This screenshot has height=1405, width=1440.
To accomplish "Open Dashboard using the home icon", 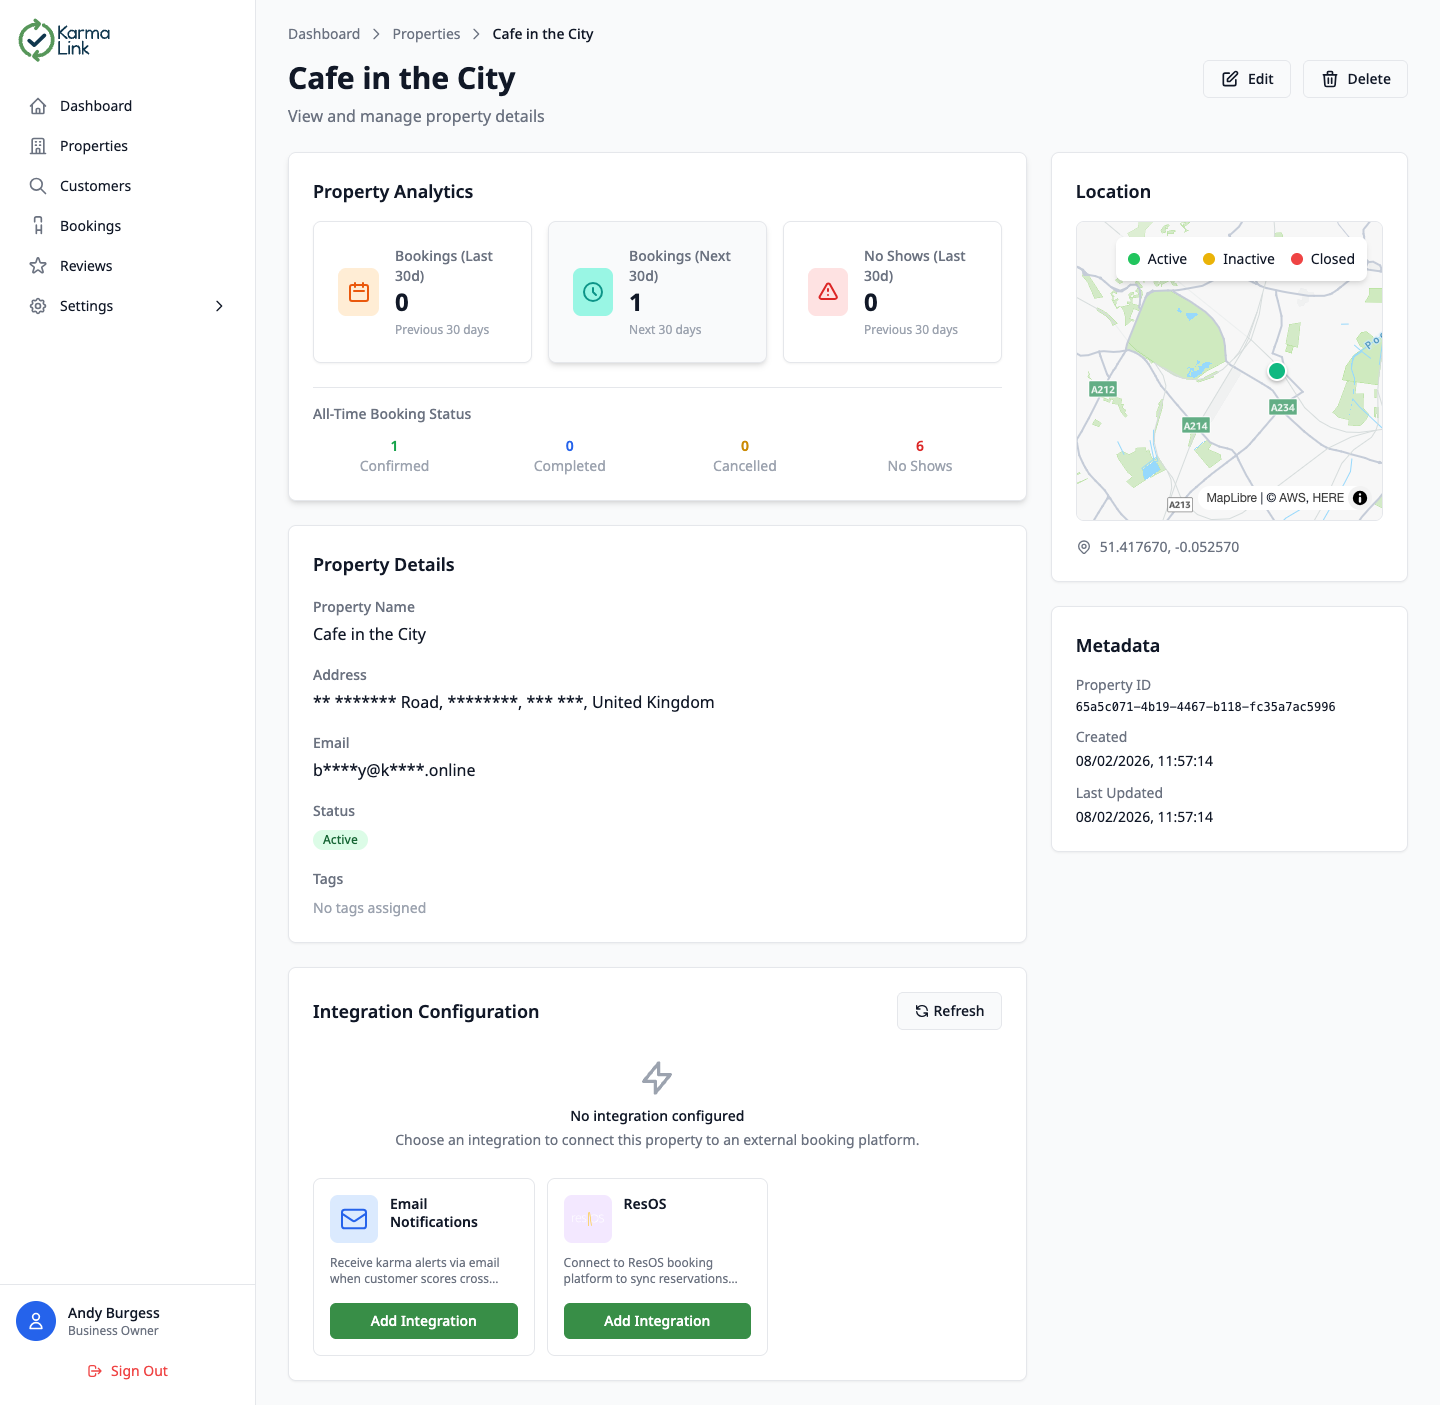I will tap(38, 105).
